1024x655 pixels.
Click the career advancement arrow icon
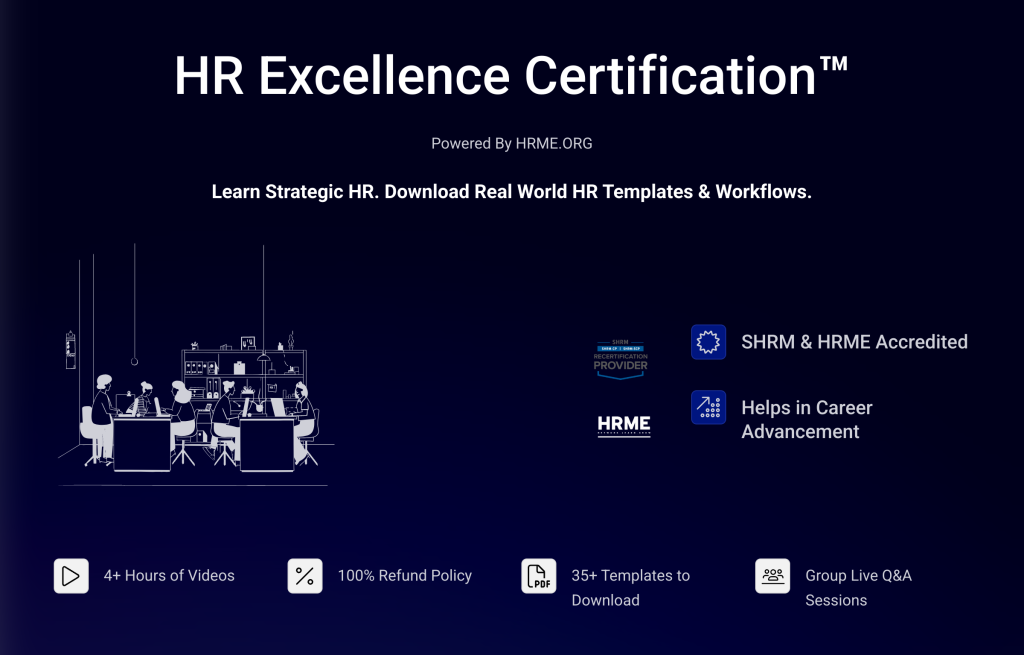(x=708, y=408)
